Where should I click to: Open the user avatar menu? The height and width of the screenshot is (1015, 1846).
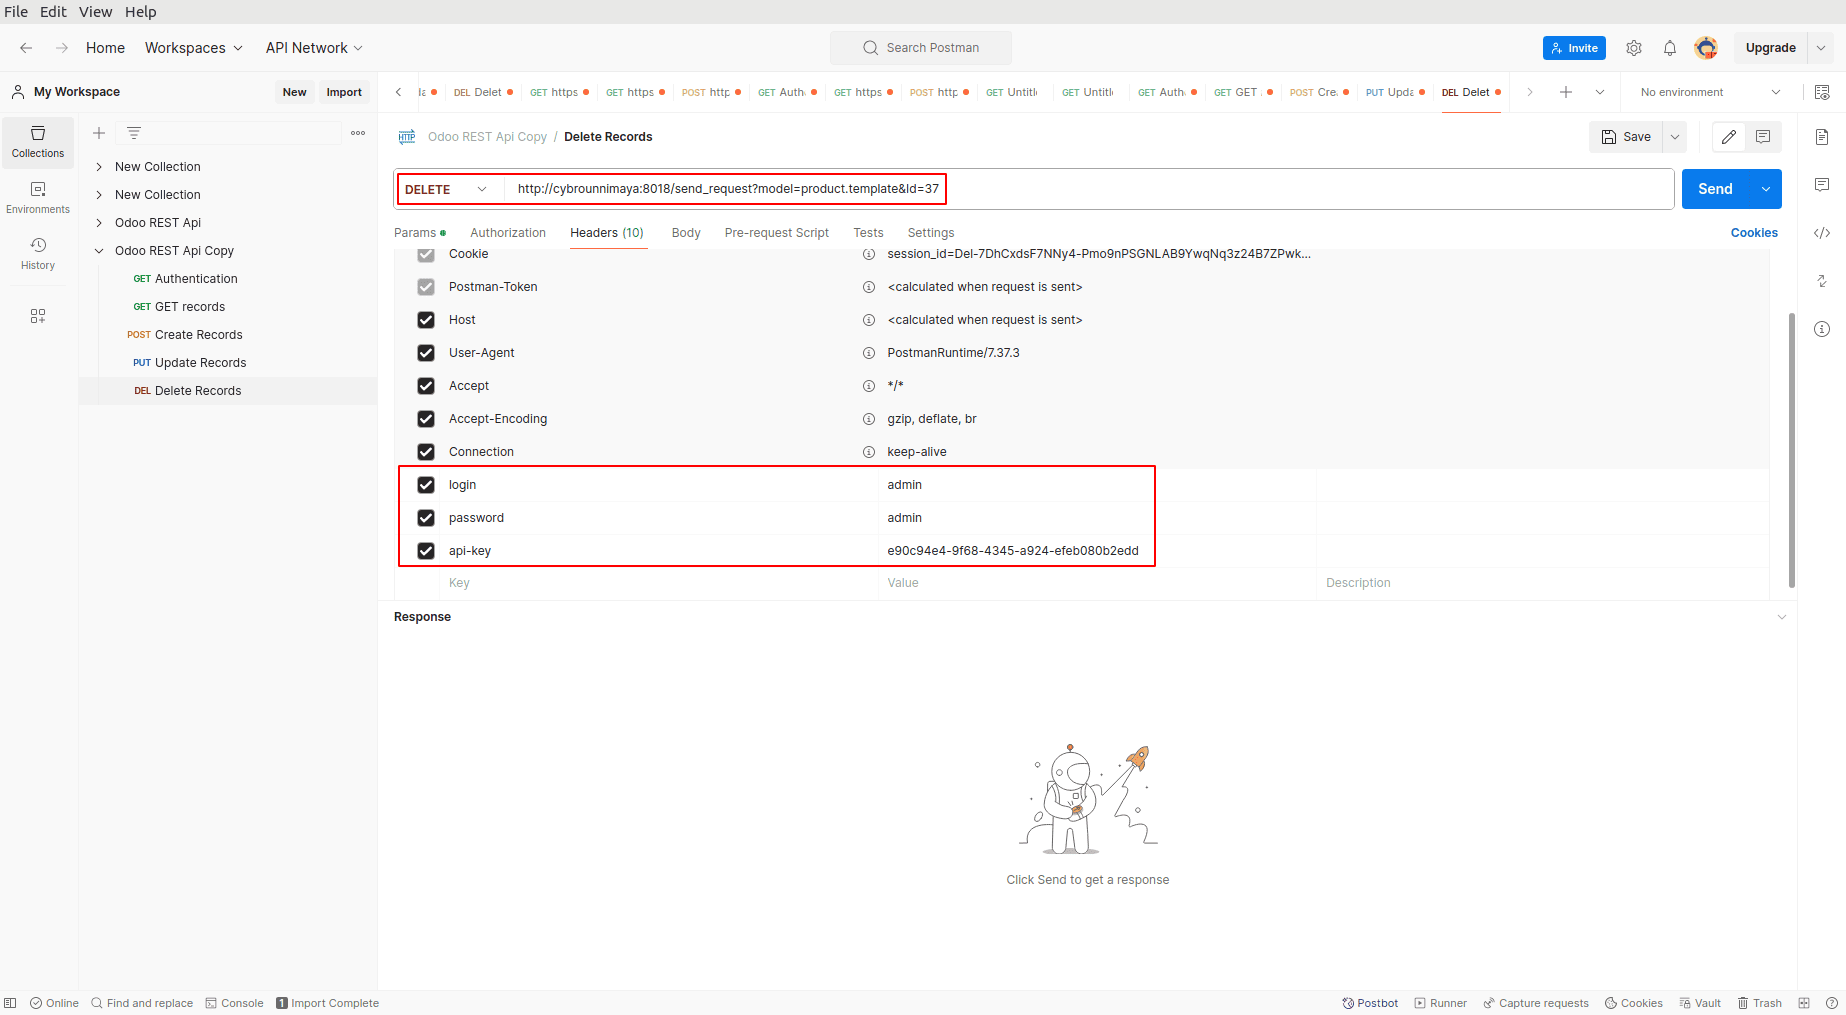coord(1706,48)
